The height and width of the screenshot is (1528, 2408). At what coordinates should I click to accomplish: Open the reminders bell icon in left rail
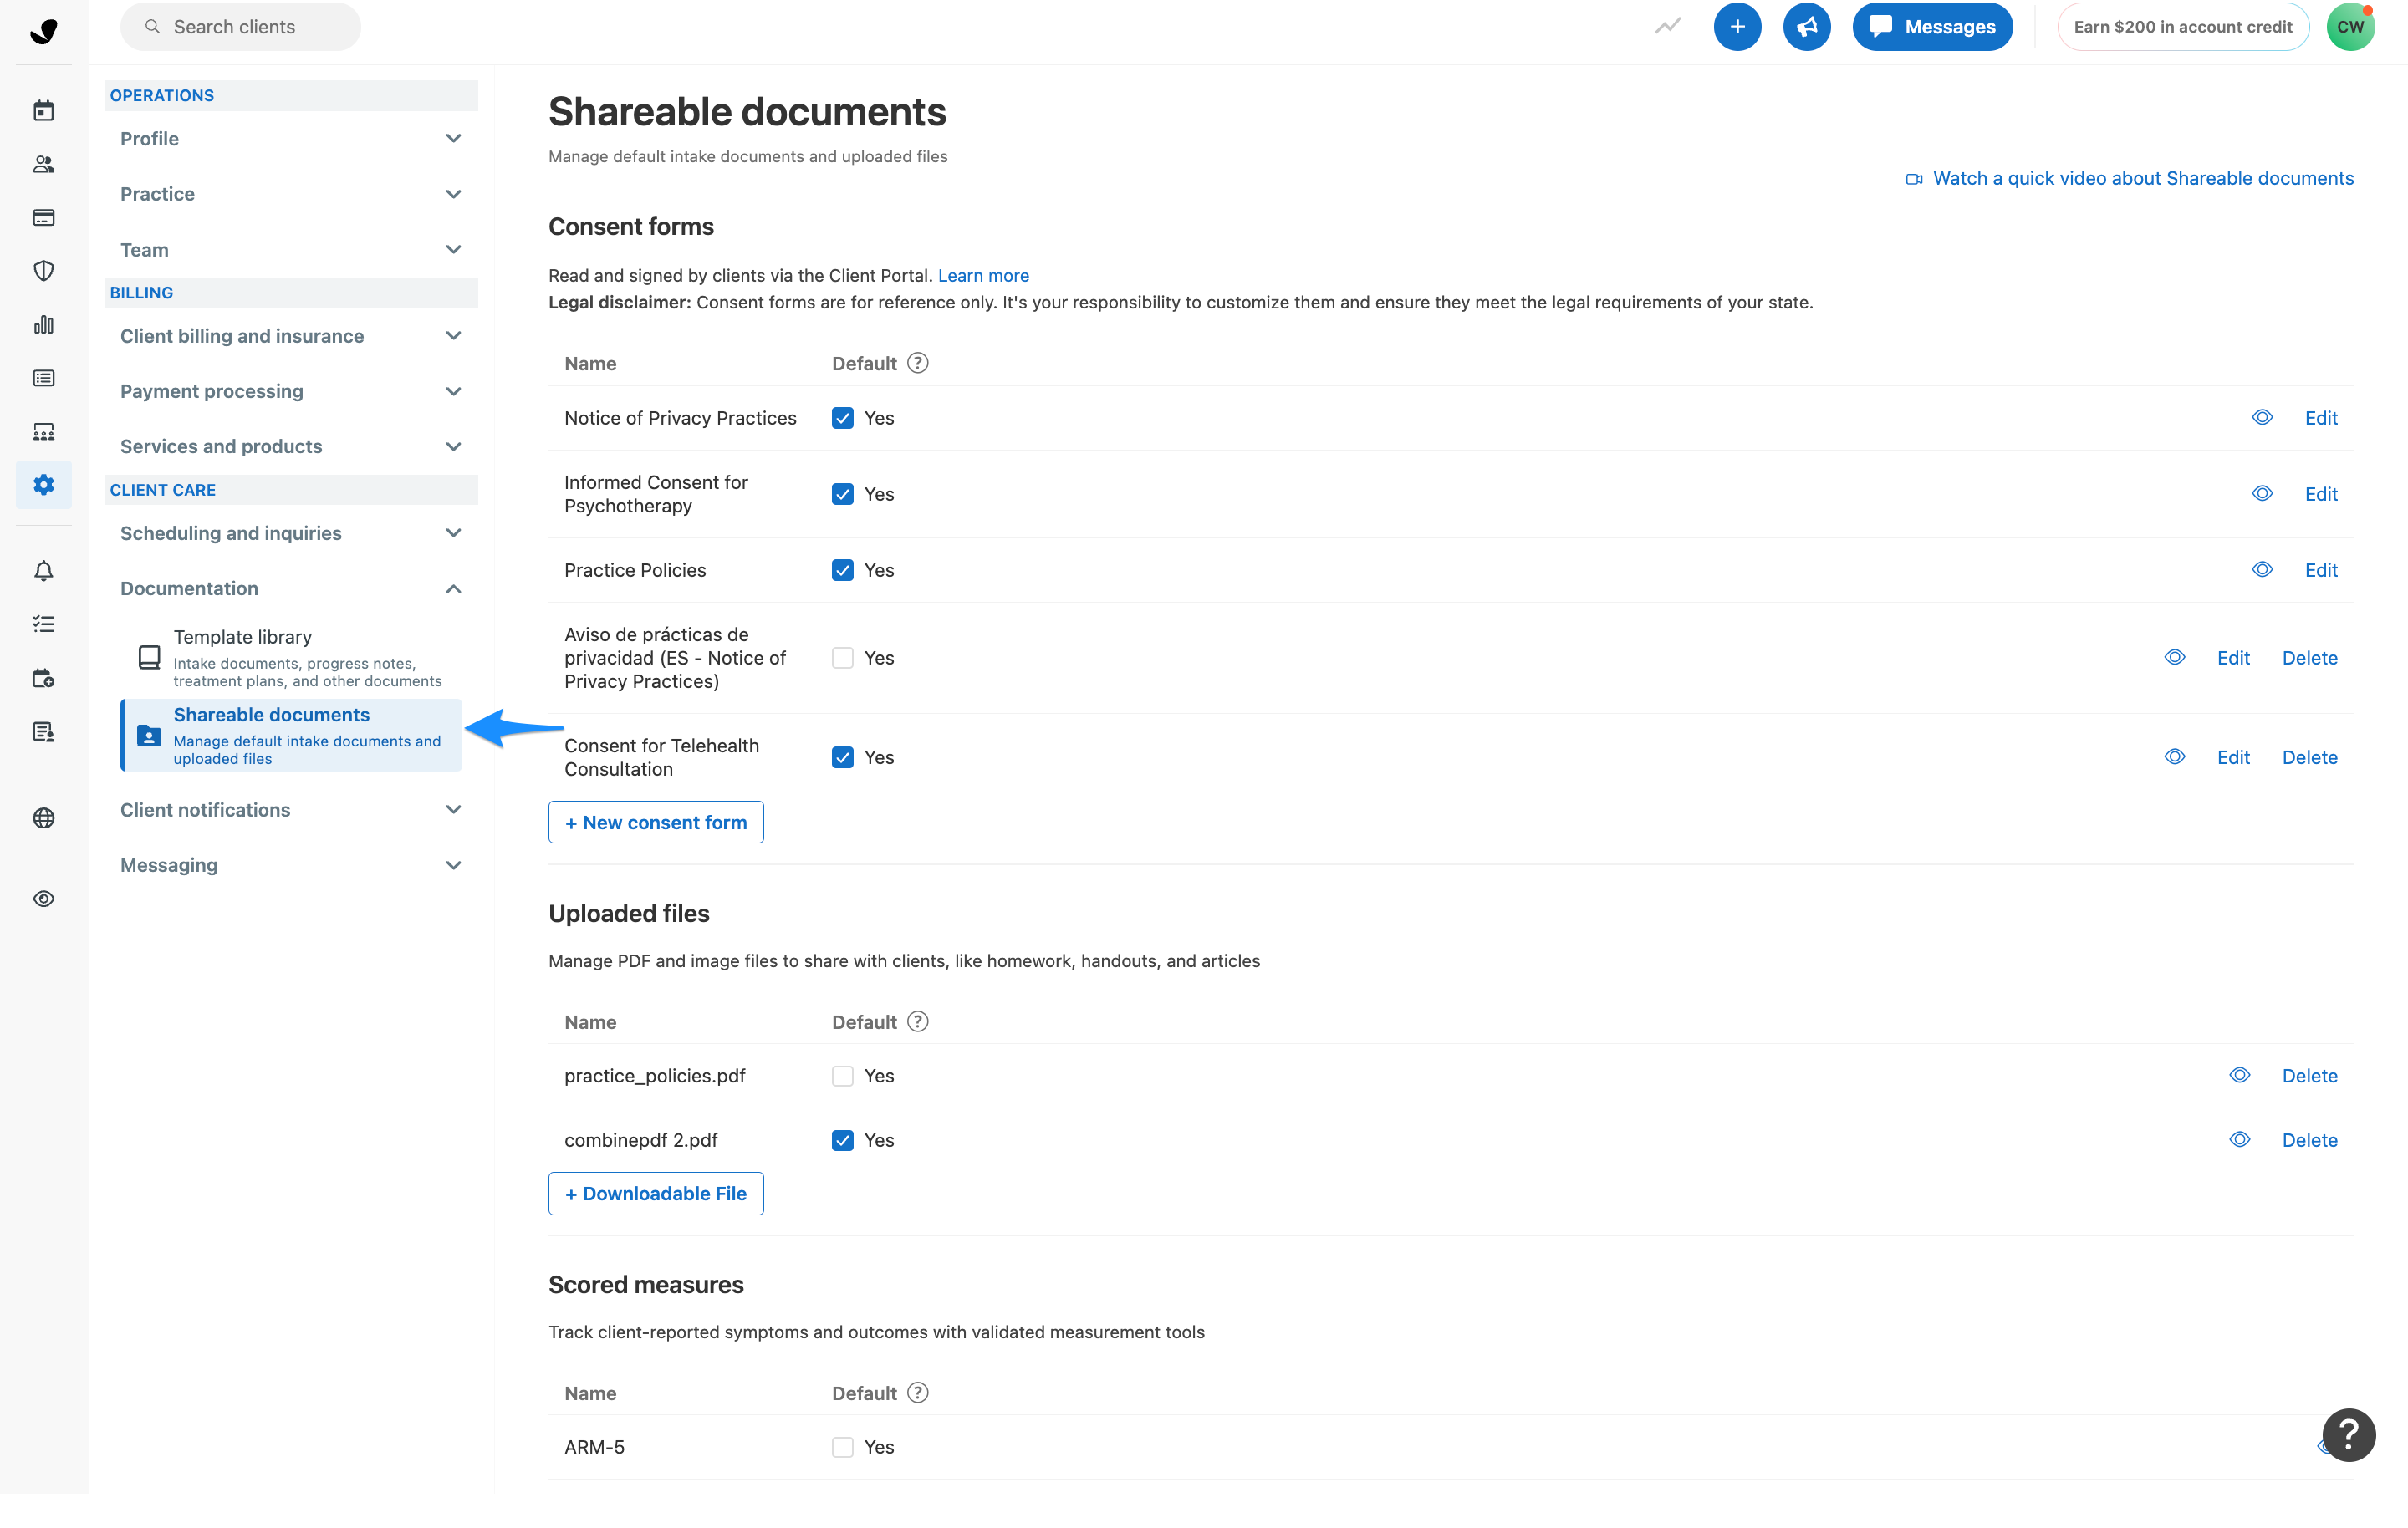43,571
